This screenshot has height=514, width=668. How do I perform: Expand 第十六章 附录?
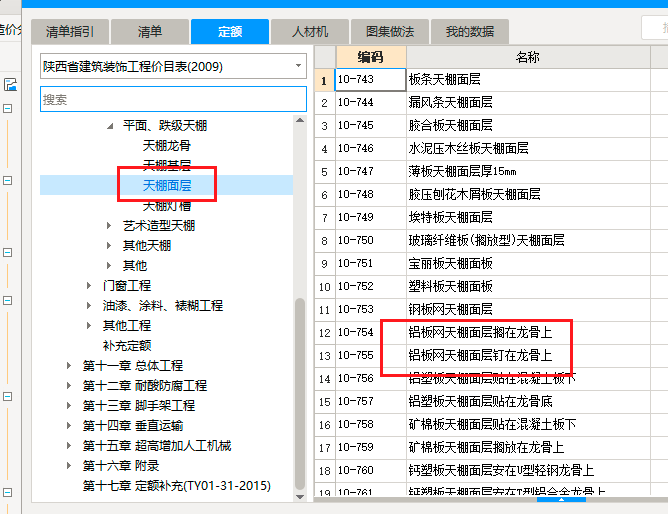(x=69, y=465)
